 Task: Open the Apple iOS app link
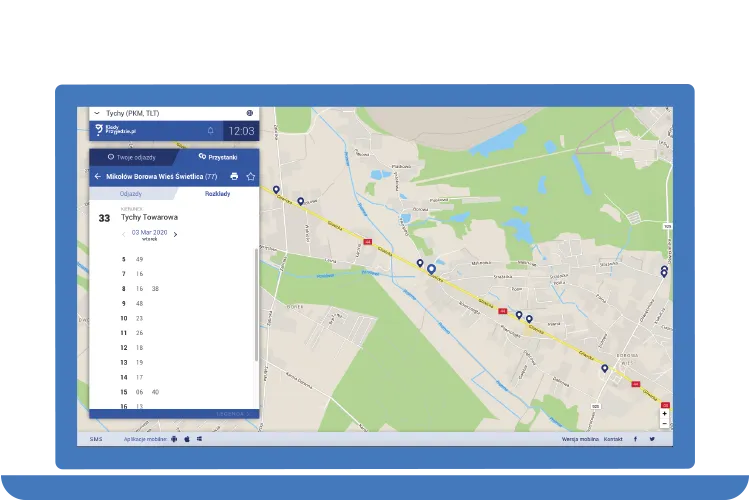187,439
